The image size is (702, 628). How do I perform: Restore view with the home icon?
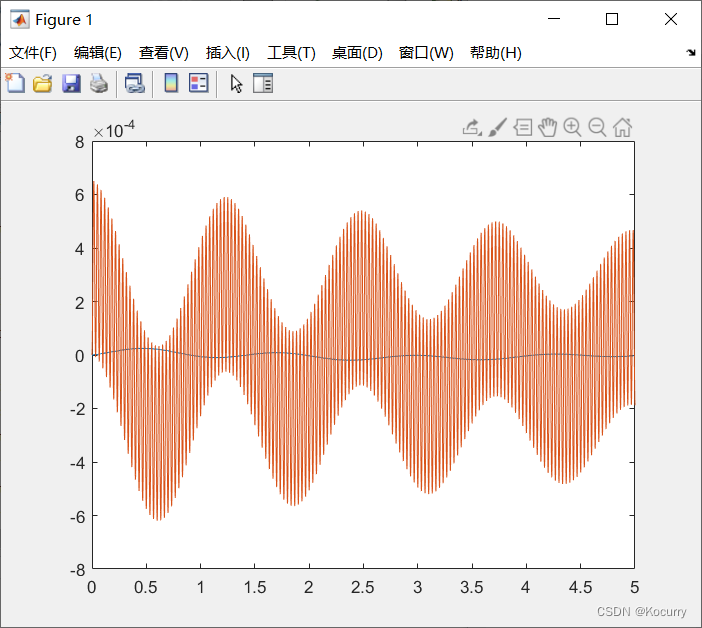(622, 128)
